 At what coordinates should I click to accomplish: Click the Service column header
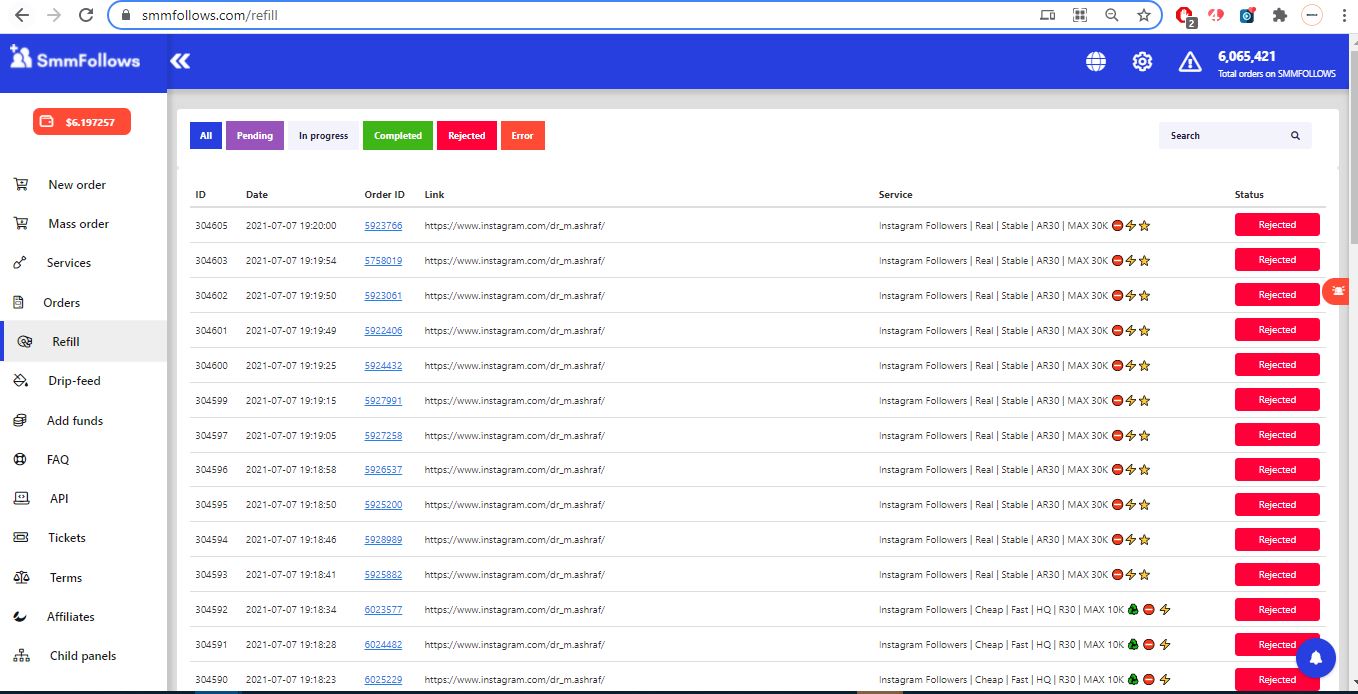pyautogui.click(x=895, y=195)
